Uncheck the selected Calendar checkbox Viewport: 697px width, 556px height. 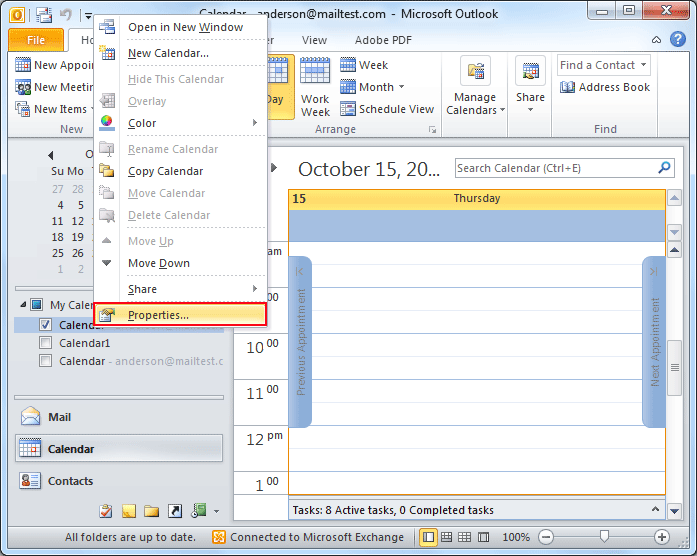[x=45, y=325]
